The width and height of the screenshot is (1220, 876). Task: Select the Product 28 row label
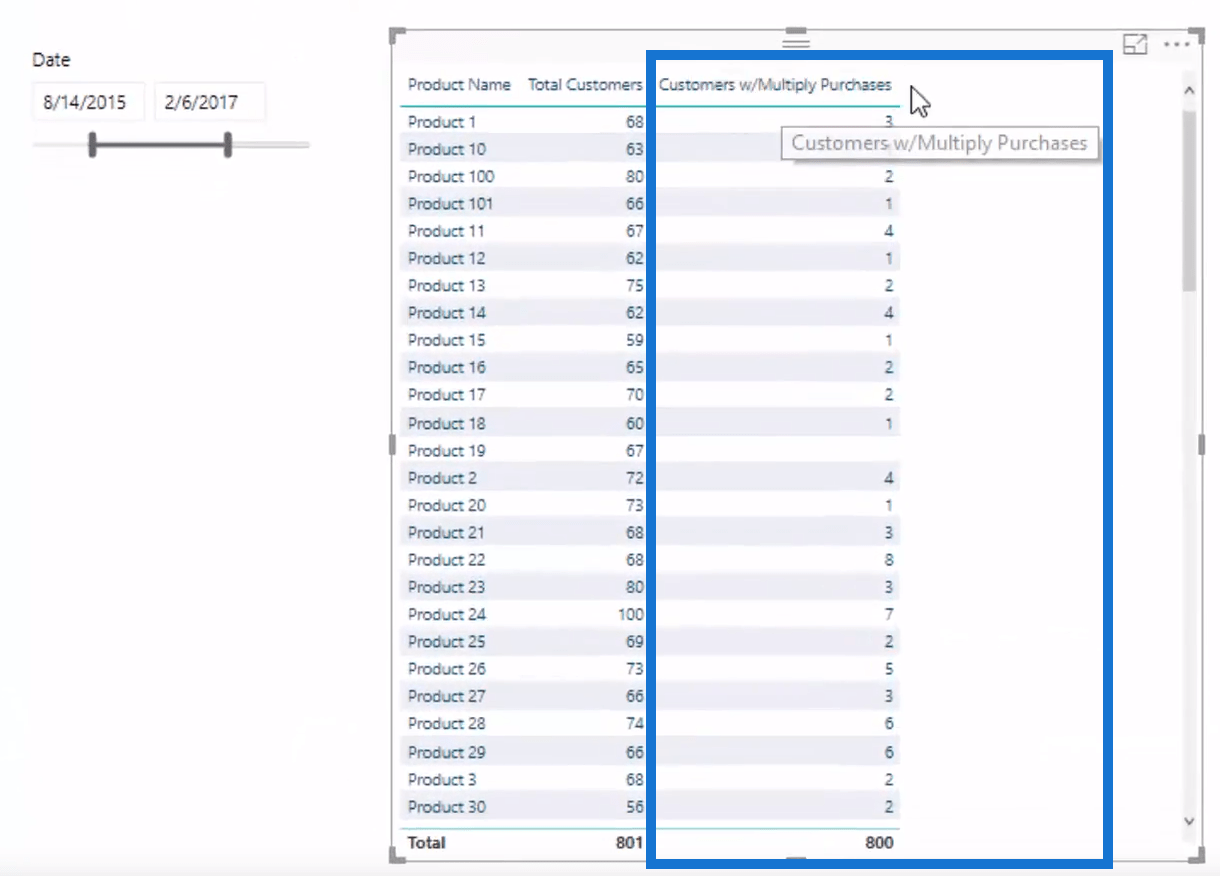click(447, 724)
